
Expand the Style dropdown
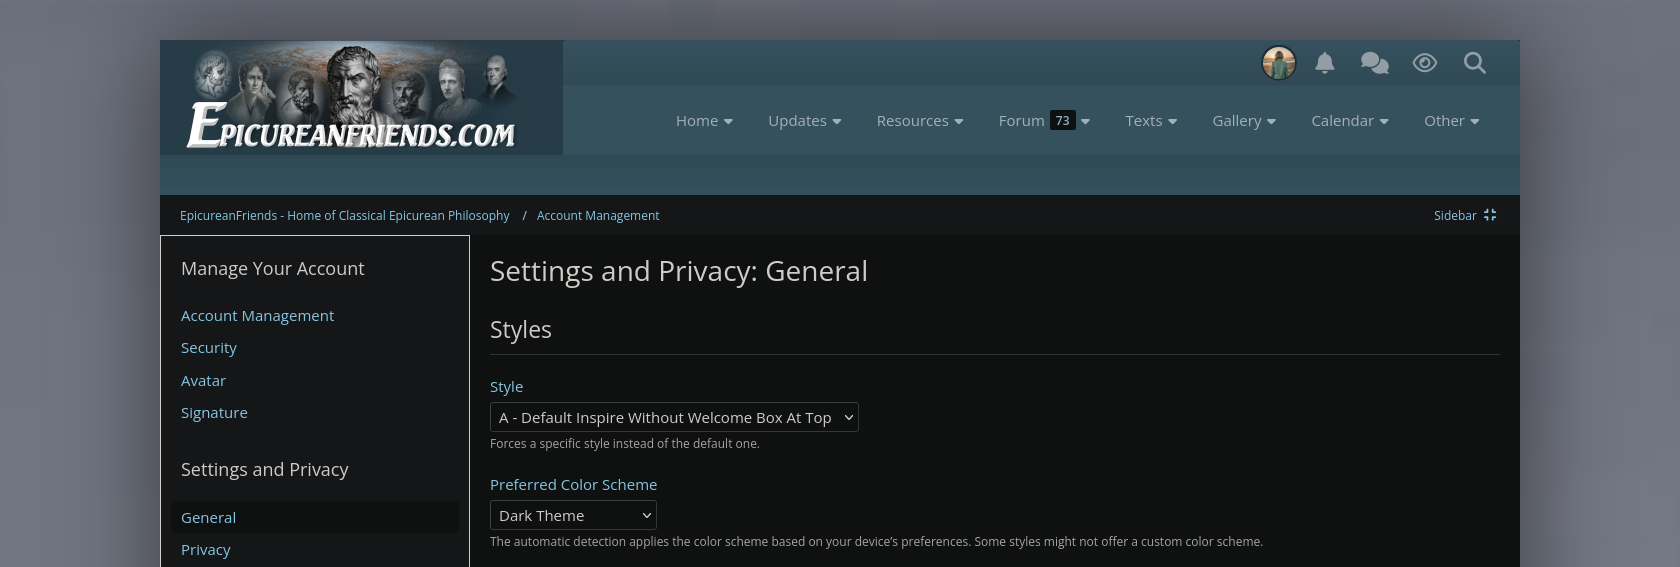674,417
